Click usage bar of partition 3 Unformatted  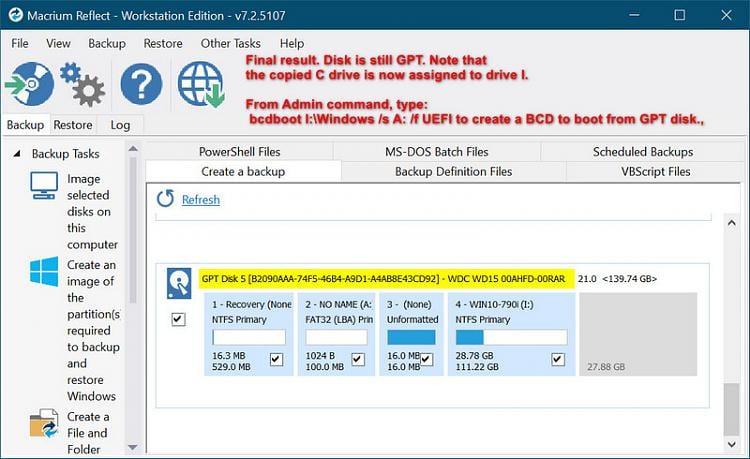click(x=411, y=337)
